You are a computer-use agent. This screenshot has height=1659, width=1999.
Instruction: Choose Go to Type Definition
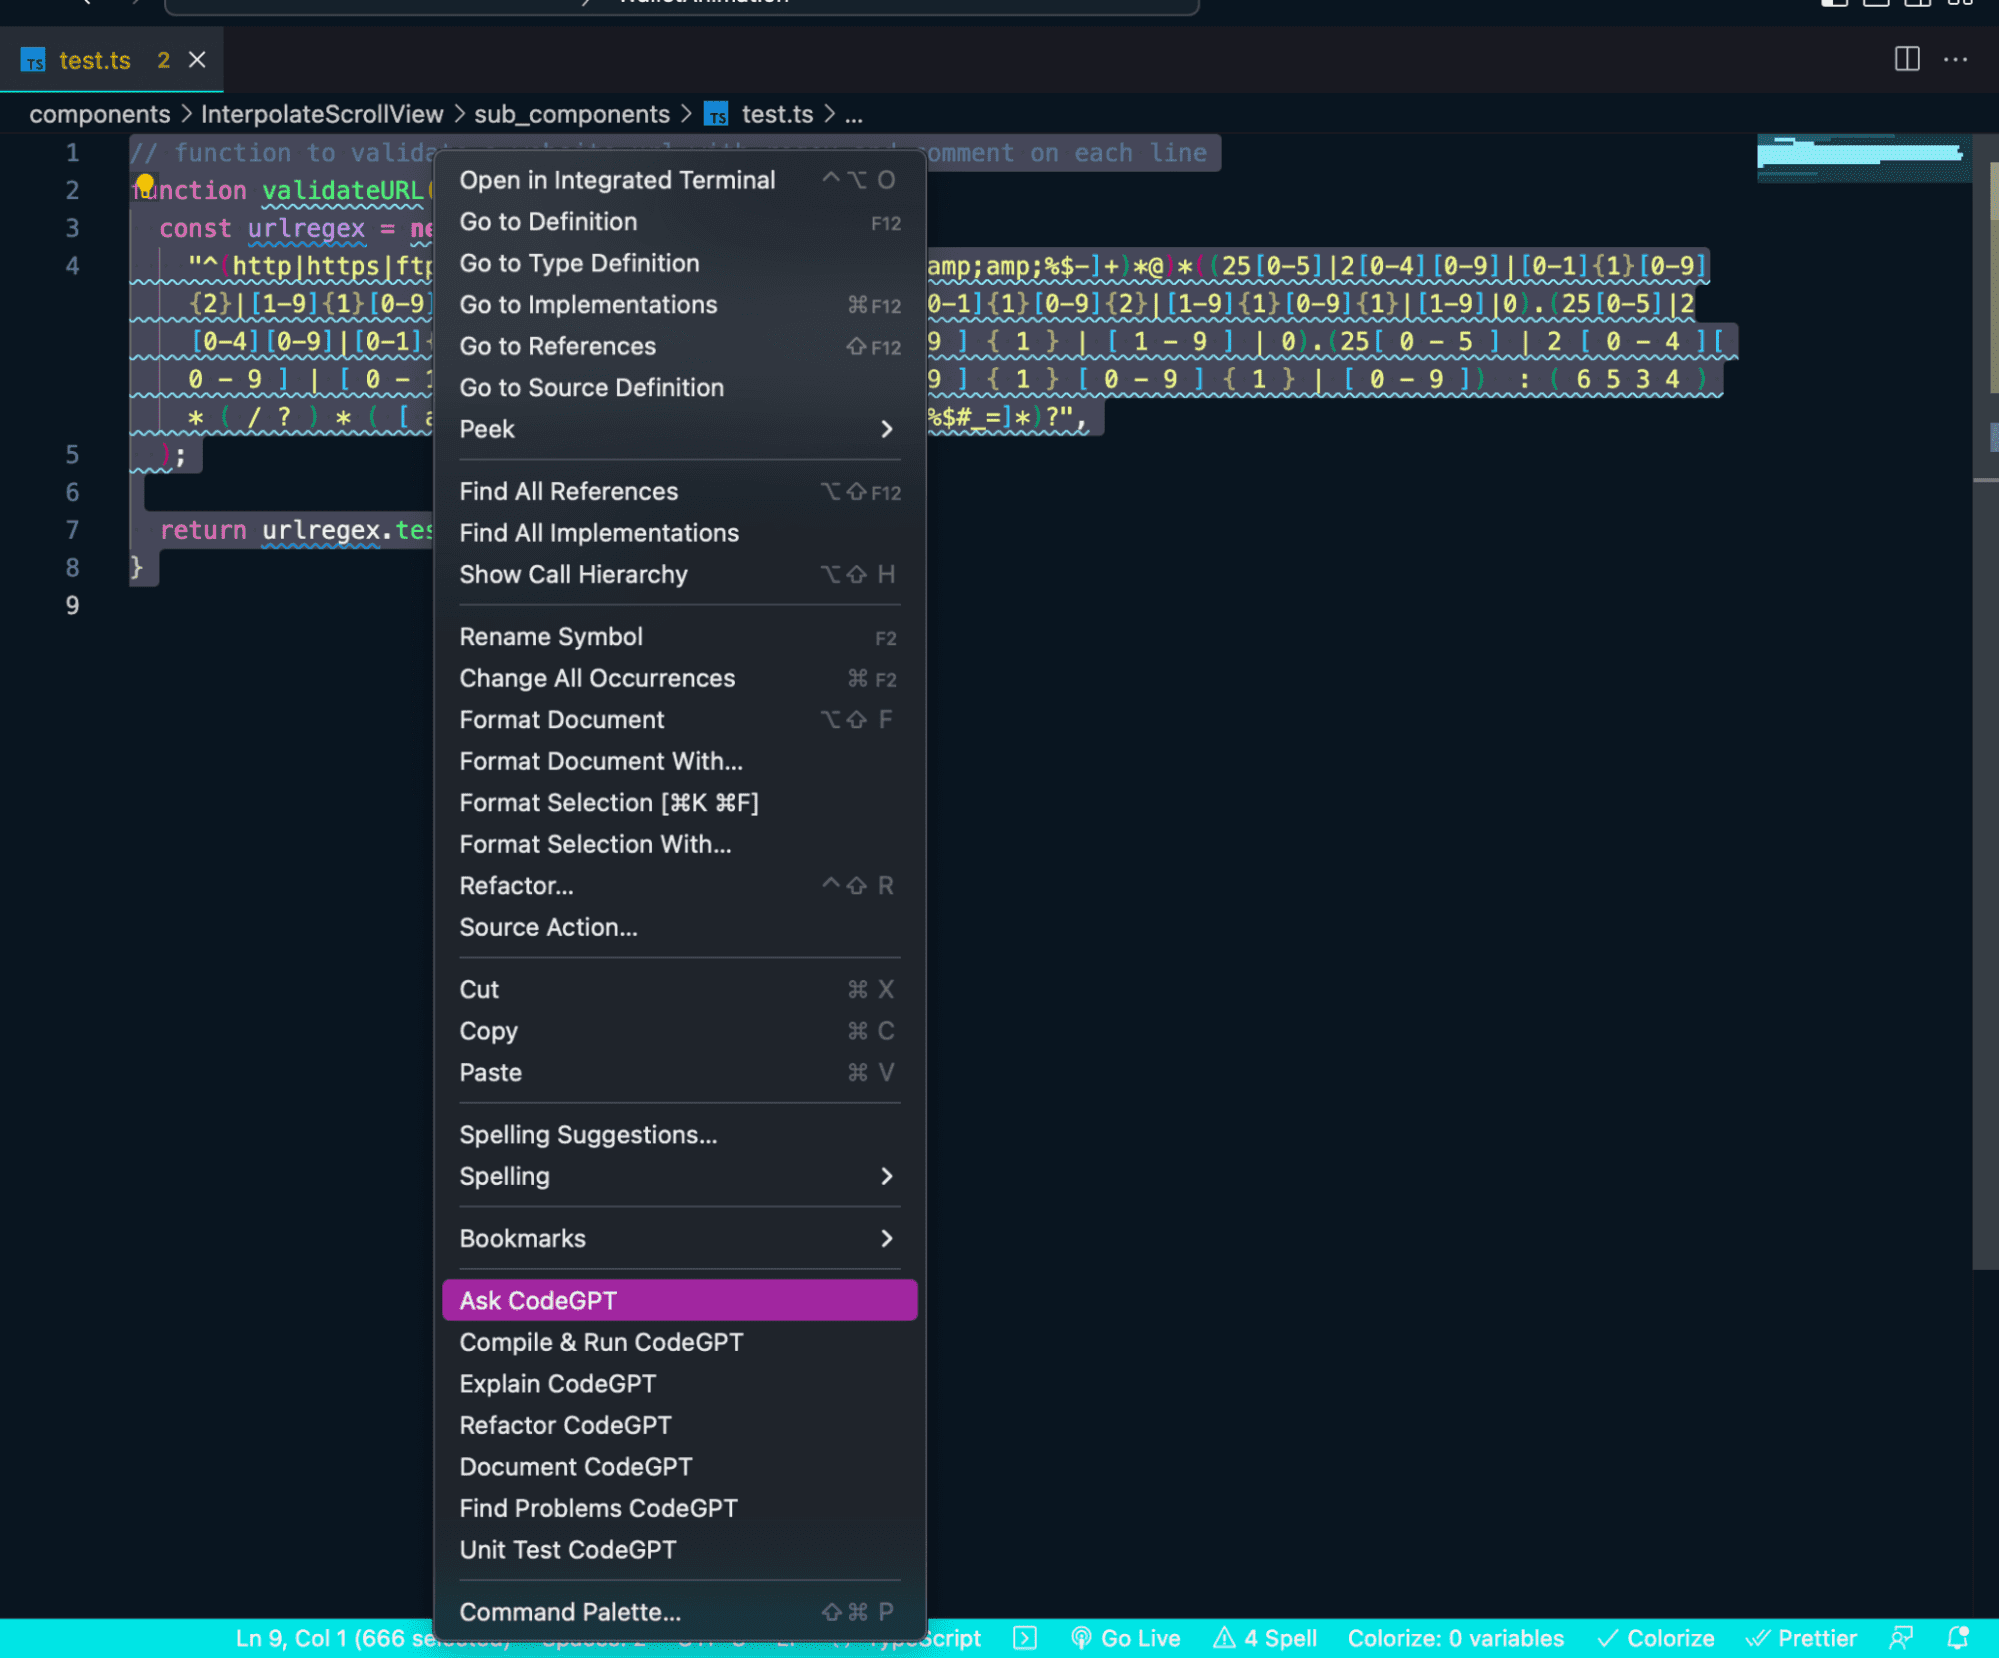click(x=679, y=263)
